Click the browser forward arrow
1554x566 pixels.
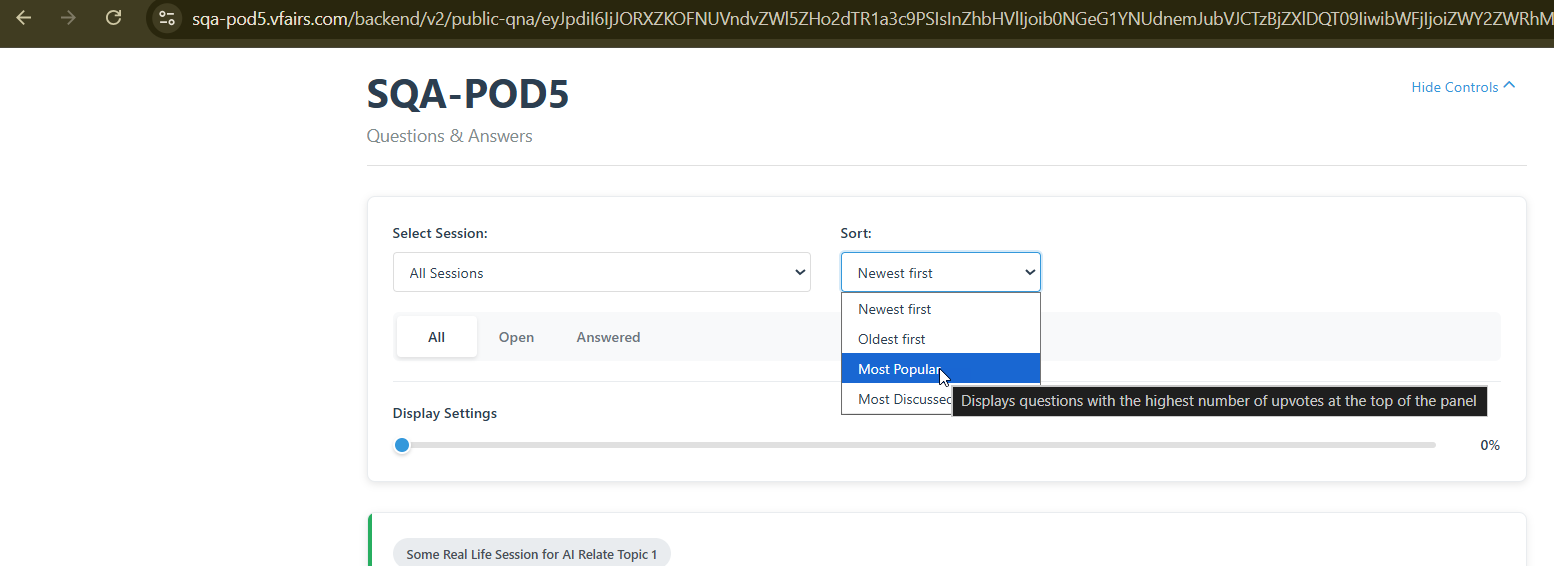68,18
